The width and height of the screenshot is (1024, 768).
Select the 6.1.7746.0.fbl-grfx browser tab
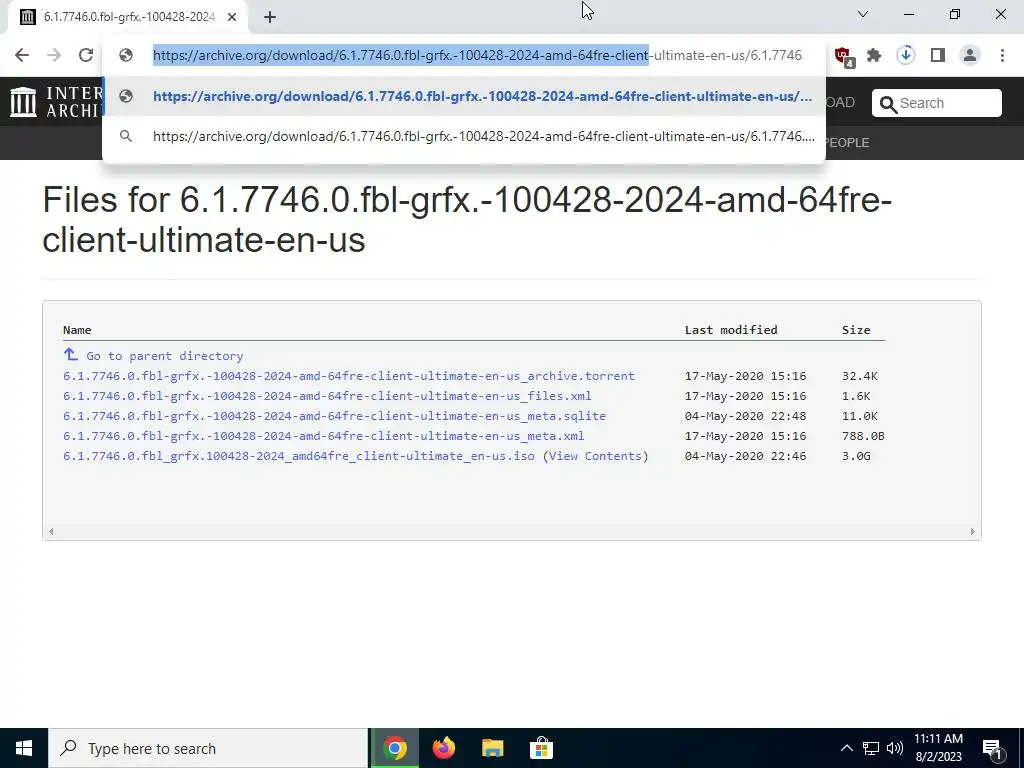click(128, 18)
